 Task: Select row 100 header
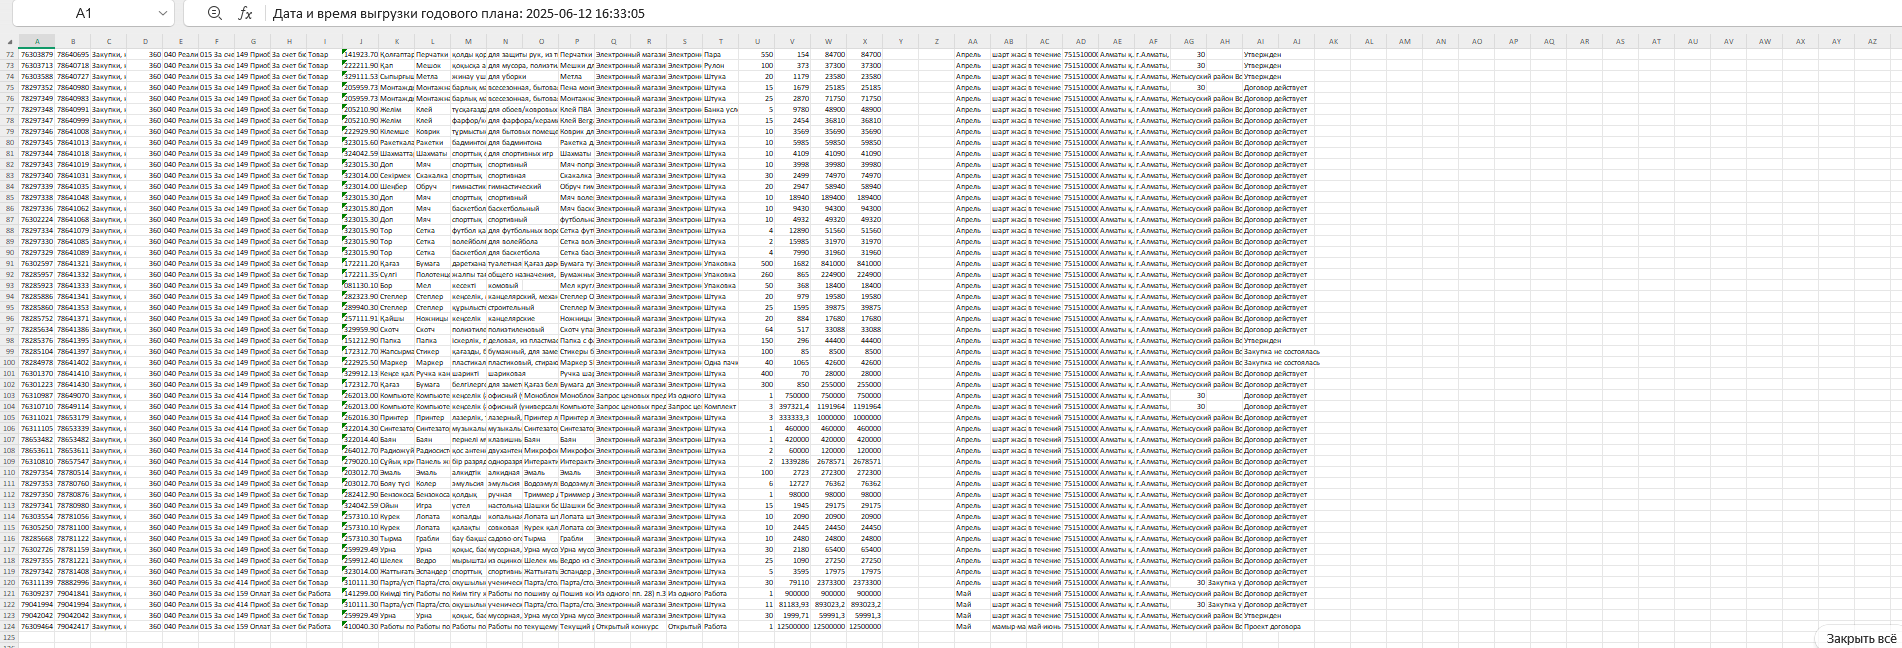click(9, 363)
